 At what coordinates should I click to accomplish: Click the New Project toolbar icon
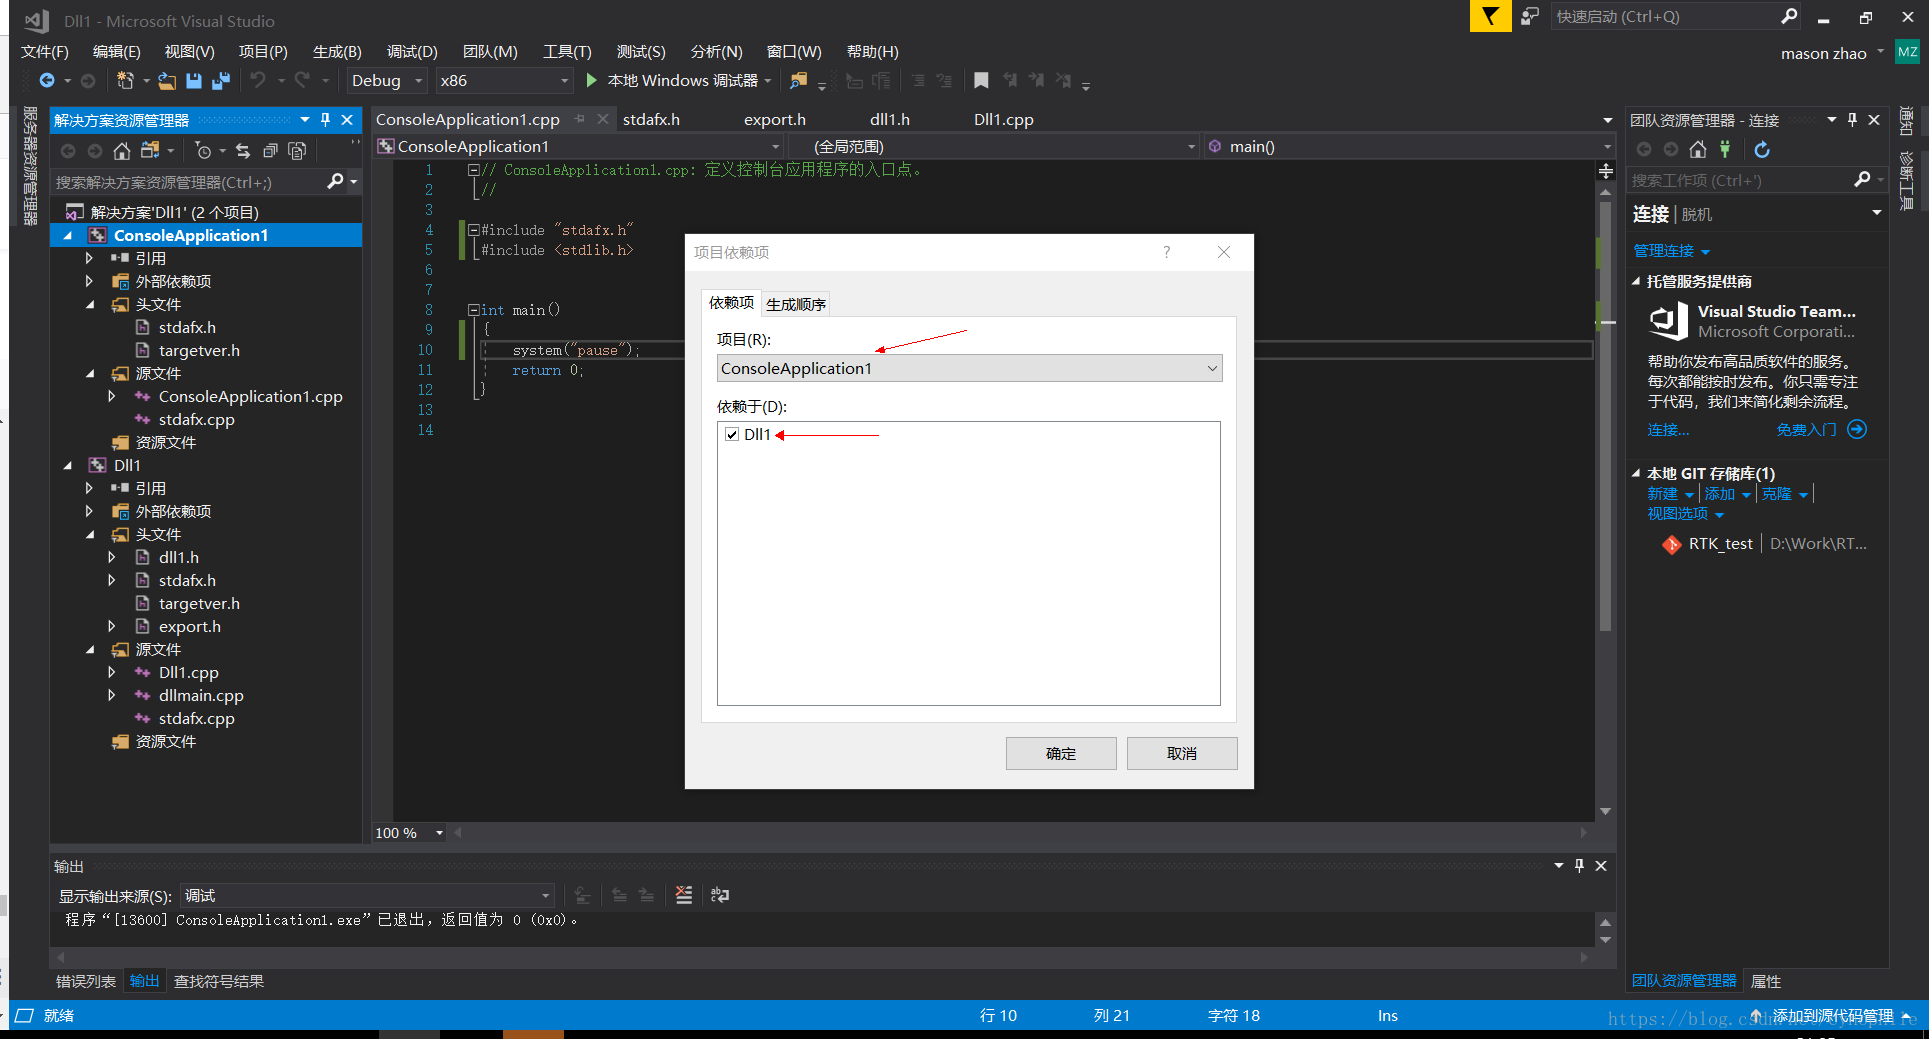point(125,80)
